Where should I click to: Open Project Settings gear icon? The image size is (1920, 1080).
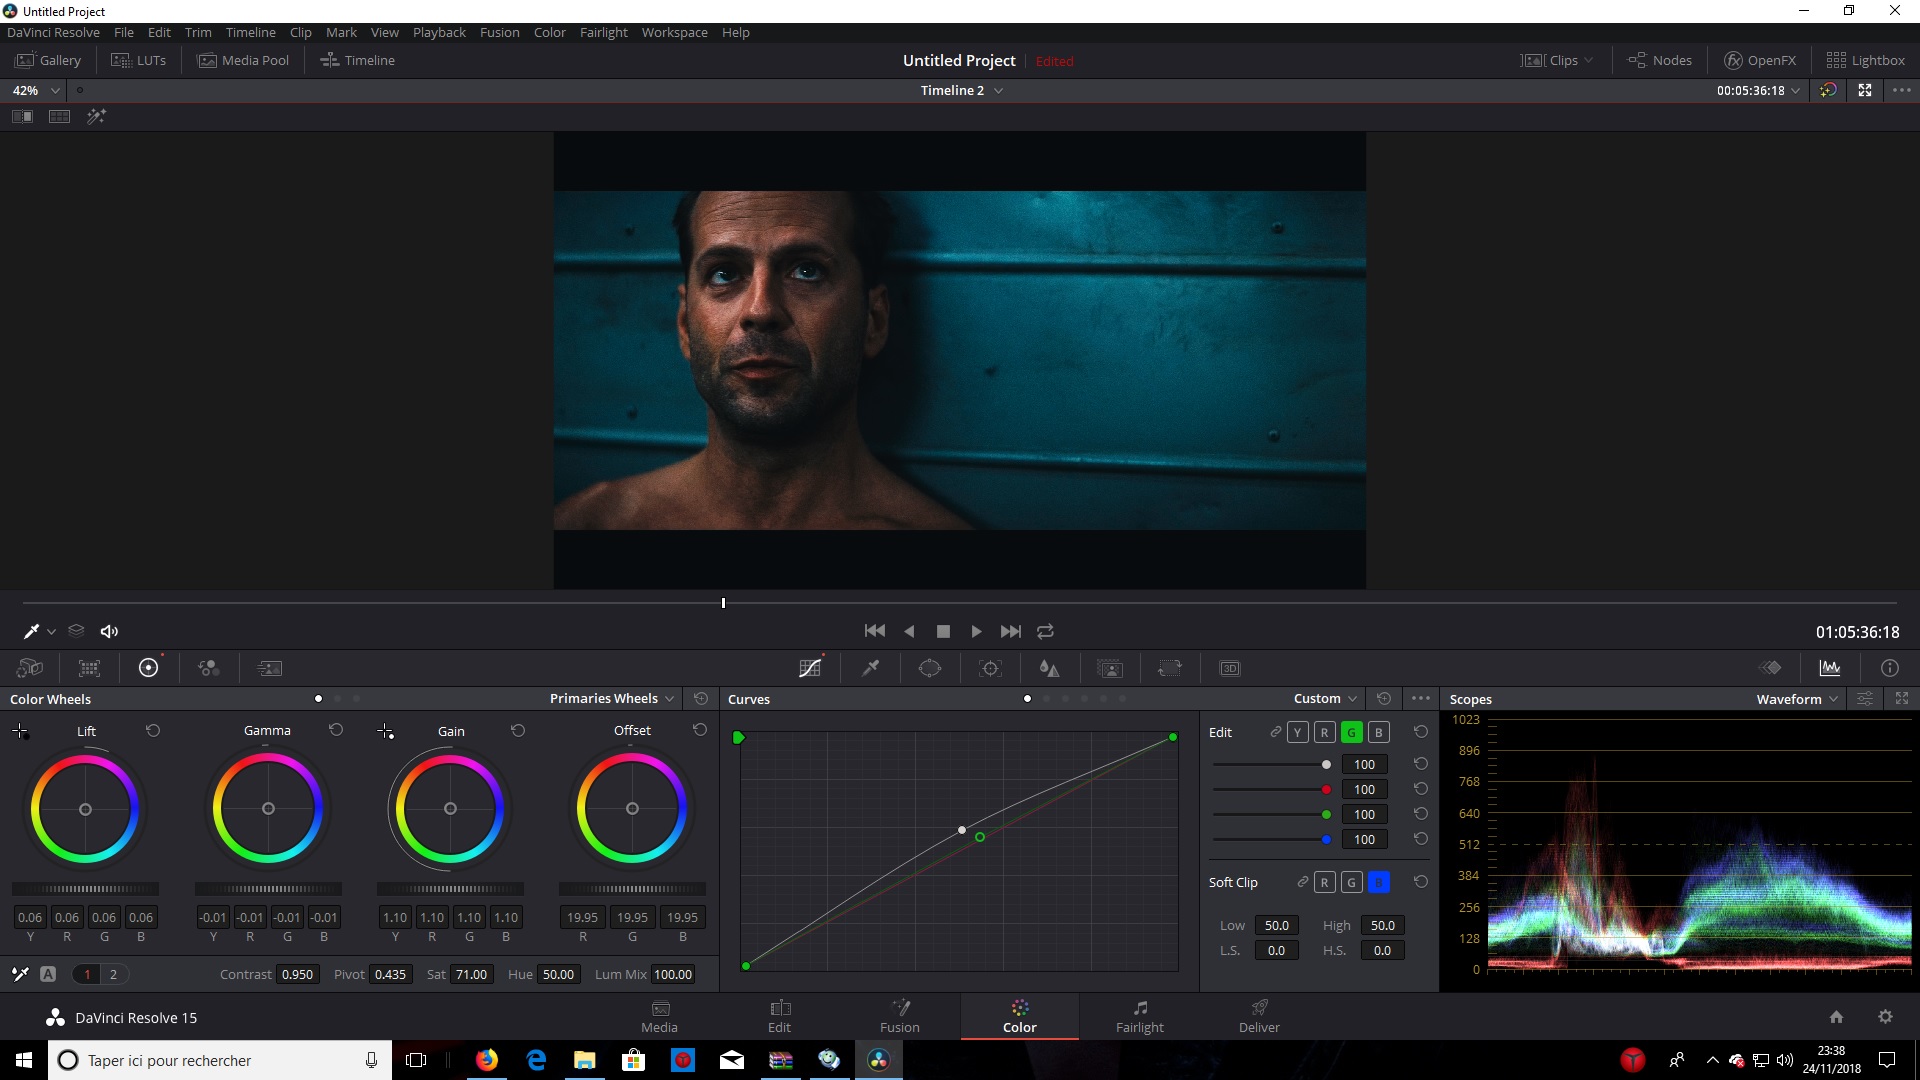pos(1885,1017)
